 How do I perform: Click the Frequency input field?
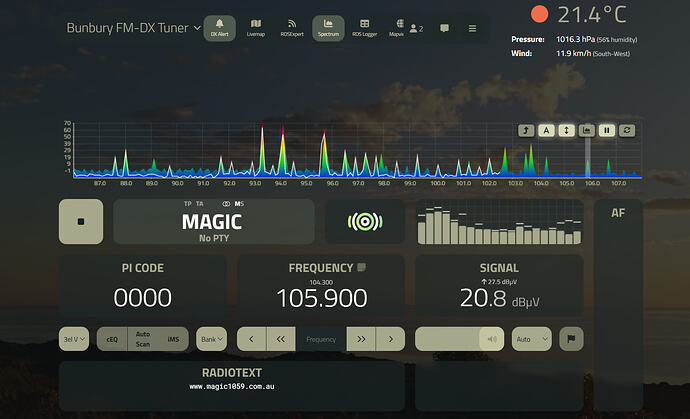click(x=321, y=339)
